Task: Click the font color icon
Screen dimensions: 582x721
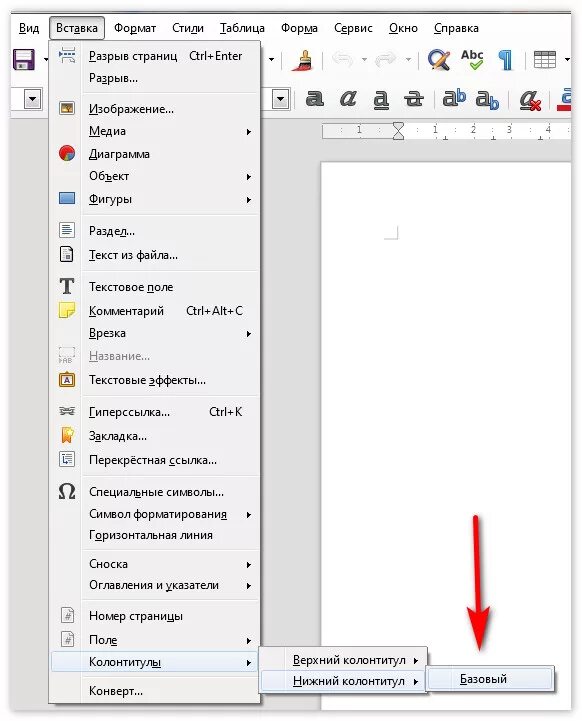Action: point(565,99)
